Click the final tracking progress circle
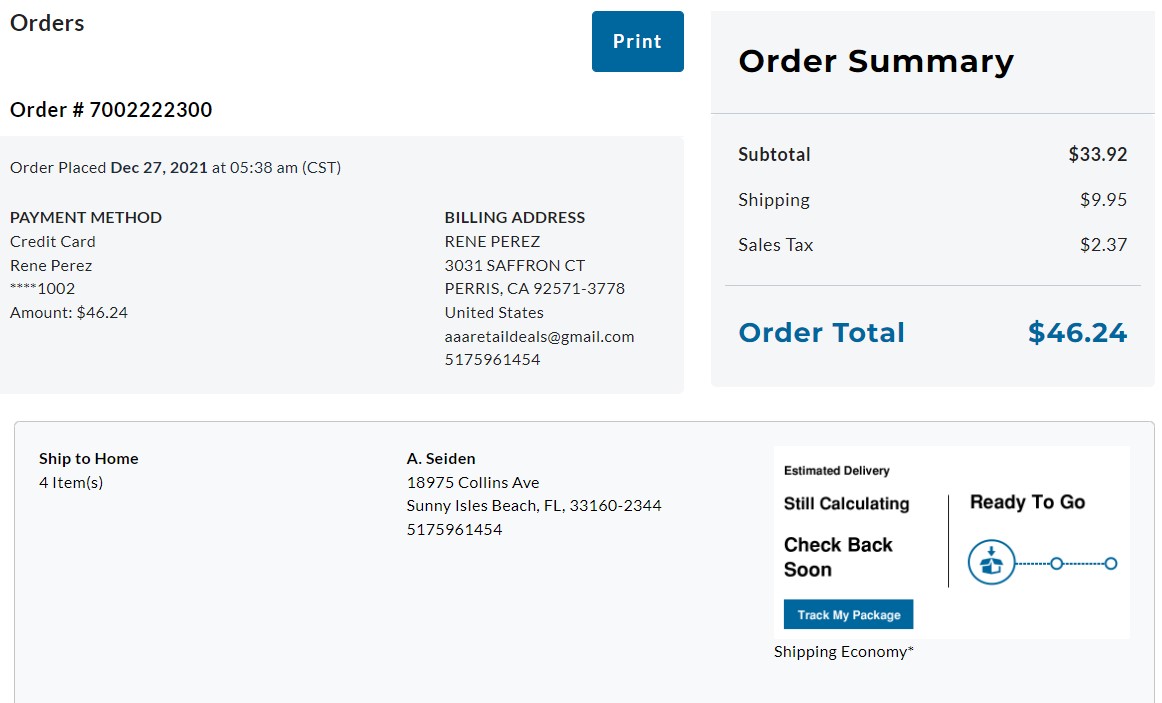This screenshot has height=703, width=1162. [1110, 564]
